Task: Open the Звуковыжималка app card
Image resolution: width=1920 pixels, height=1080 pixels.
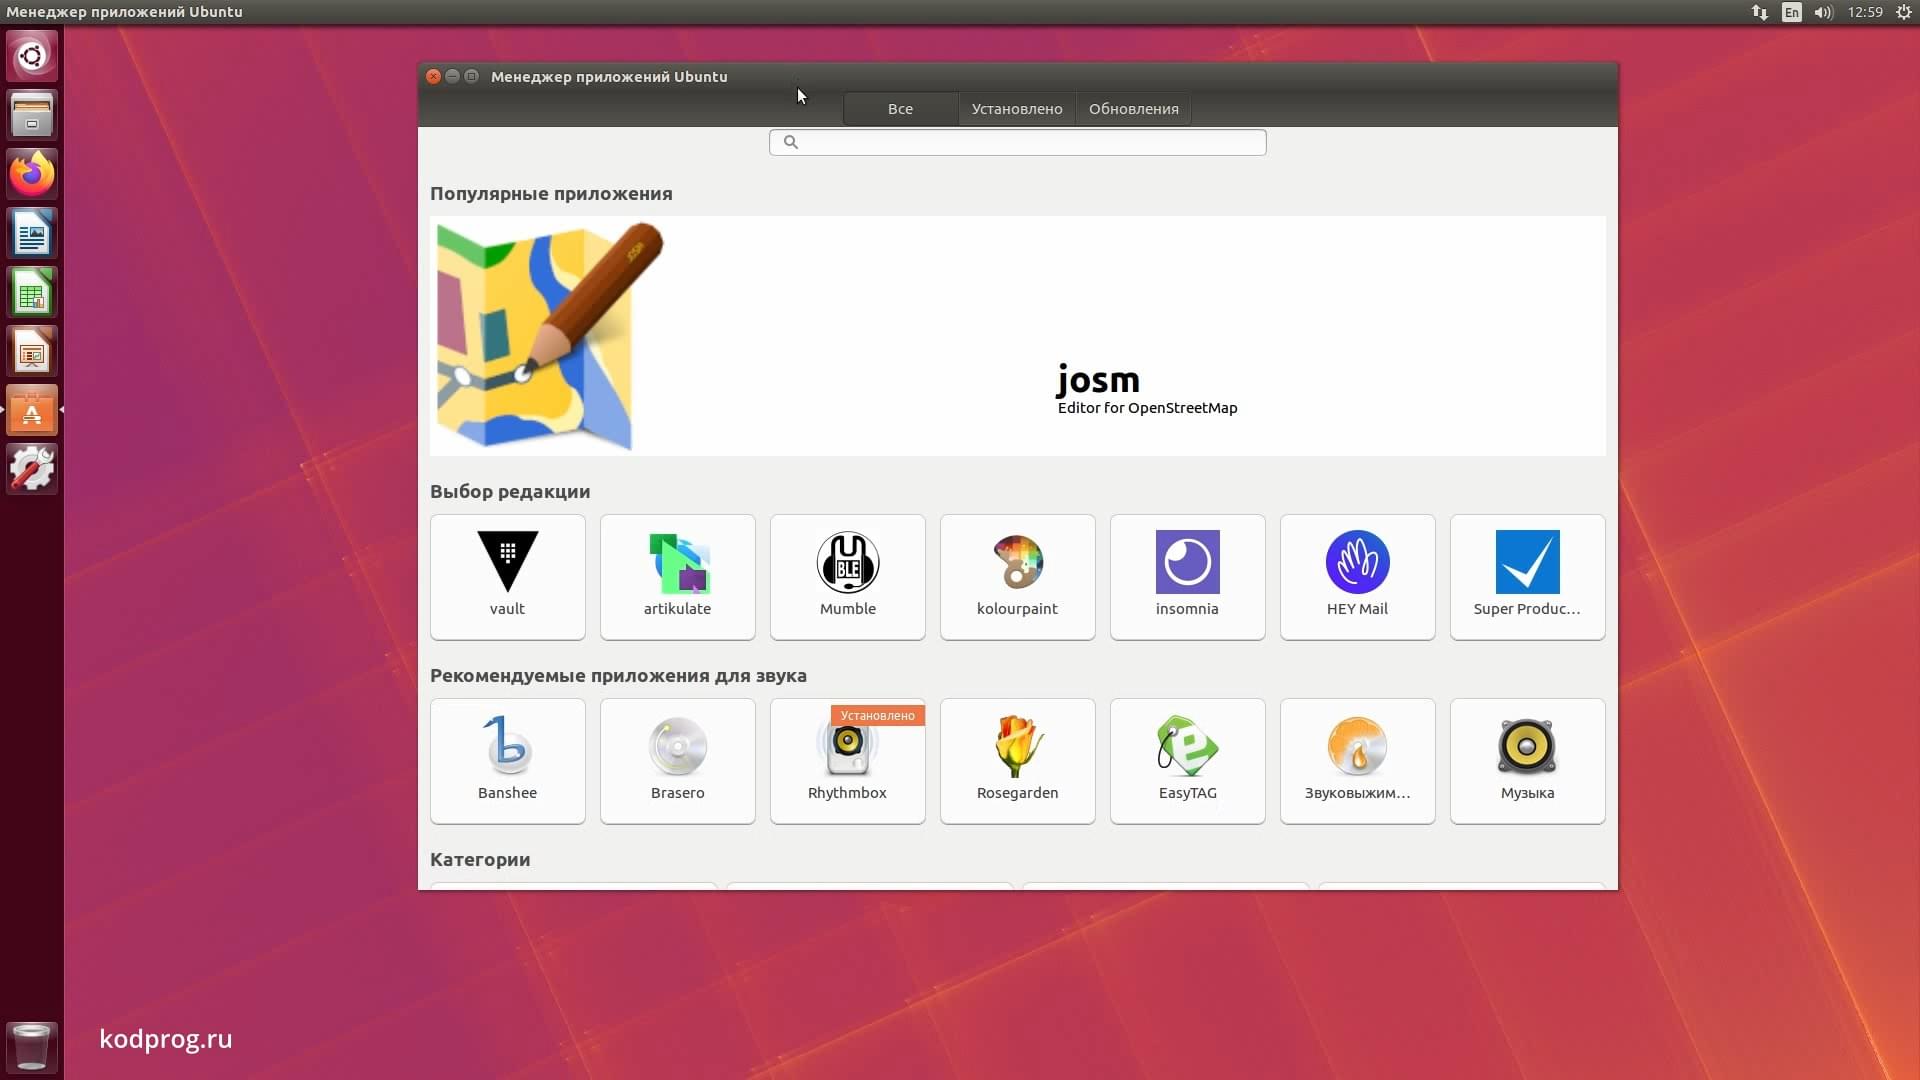Action: 1357,761
